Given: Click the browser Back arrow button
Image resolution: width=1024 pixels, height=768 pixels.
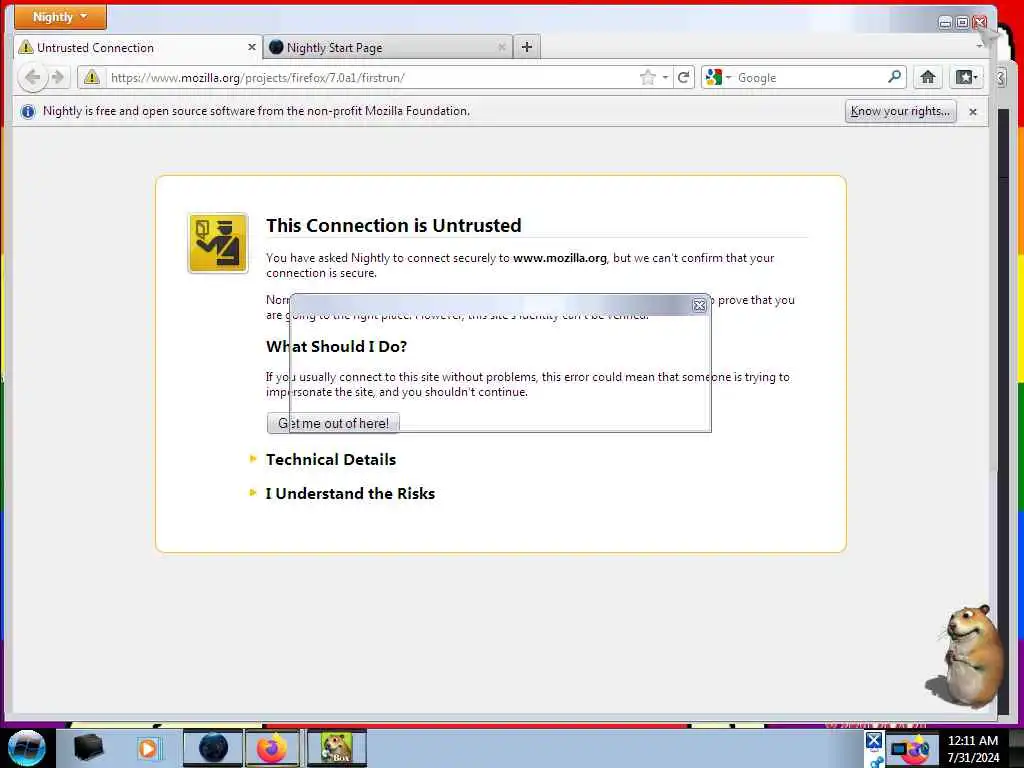Looking at the screenshot, I should pyautogui.click(x=32, y=78).
